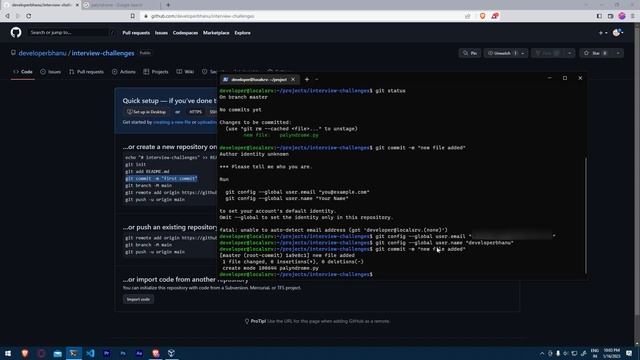
Task: Open Photoshop from taskbar
Action: [x=123, y=353]
